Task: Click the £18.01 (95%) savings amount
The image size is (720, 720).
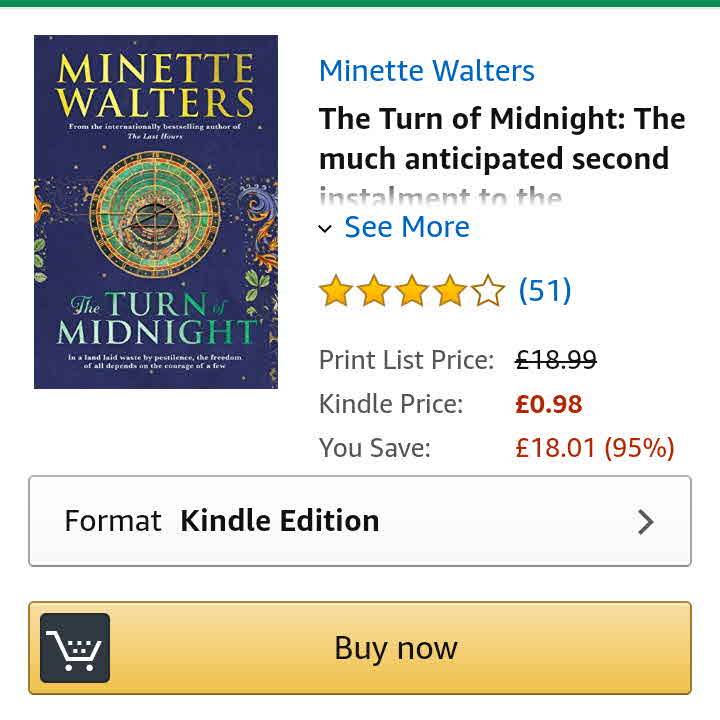Action: 594,448
